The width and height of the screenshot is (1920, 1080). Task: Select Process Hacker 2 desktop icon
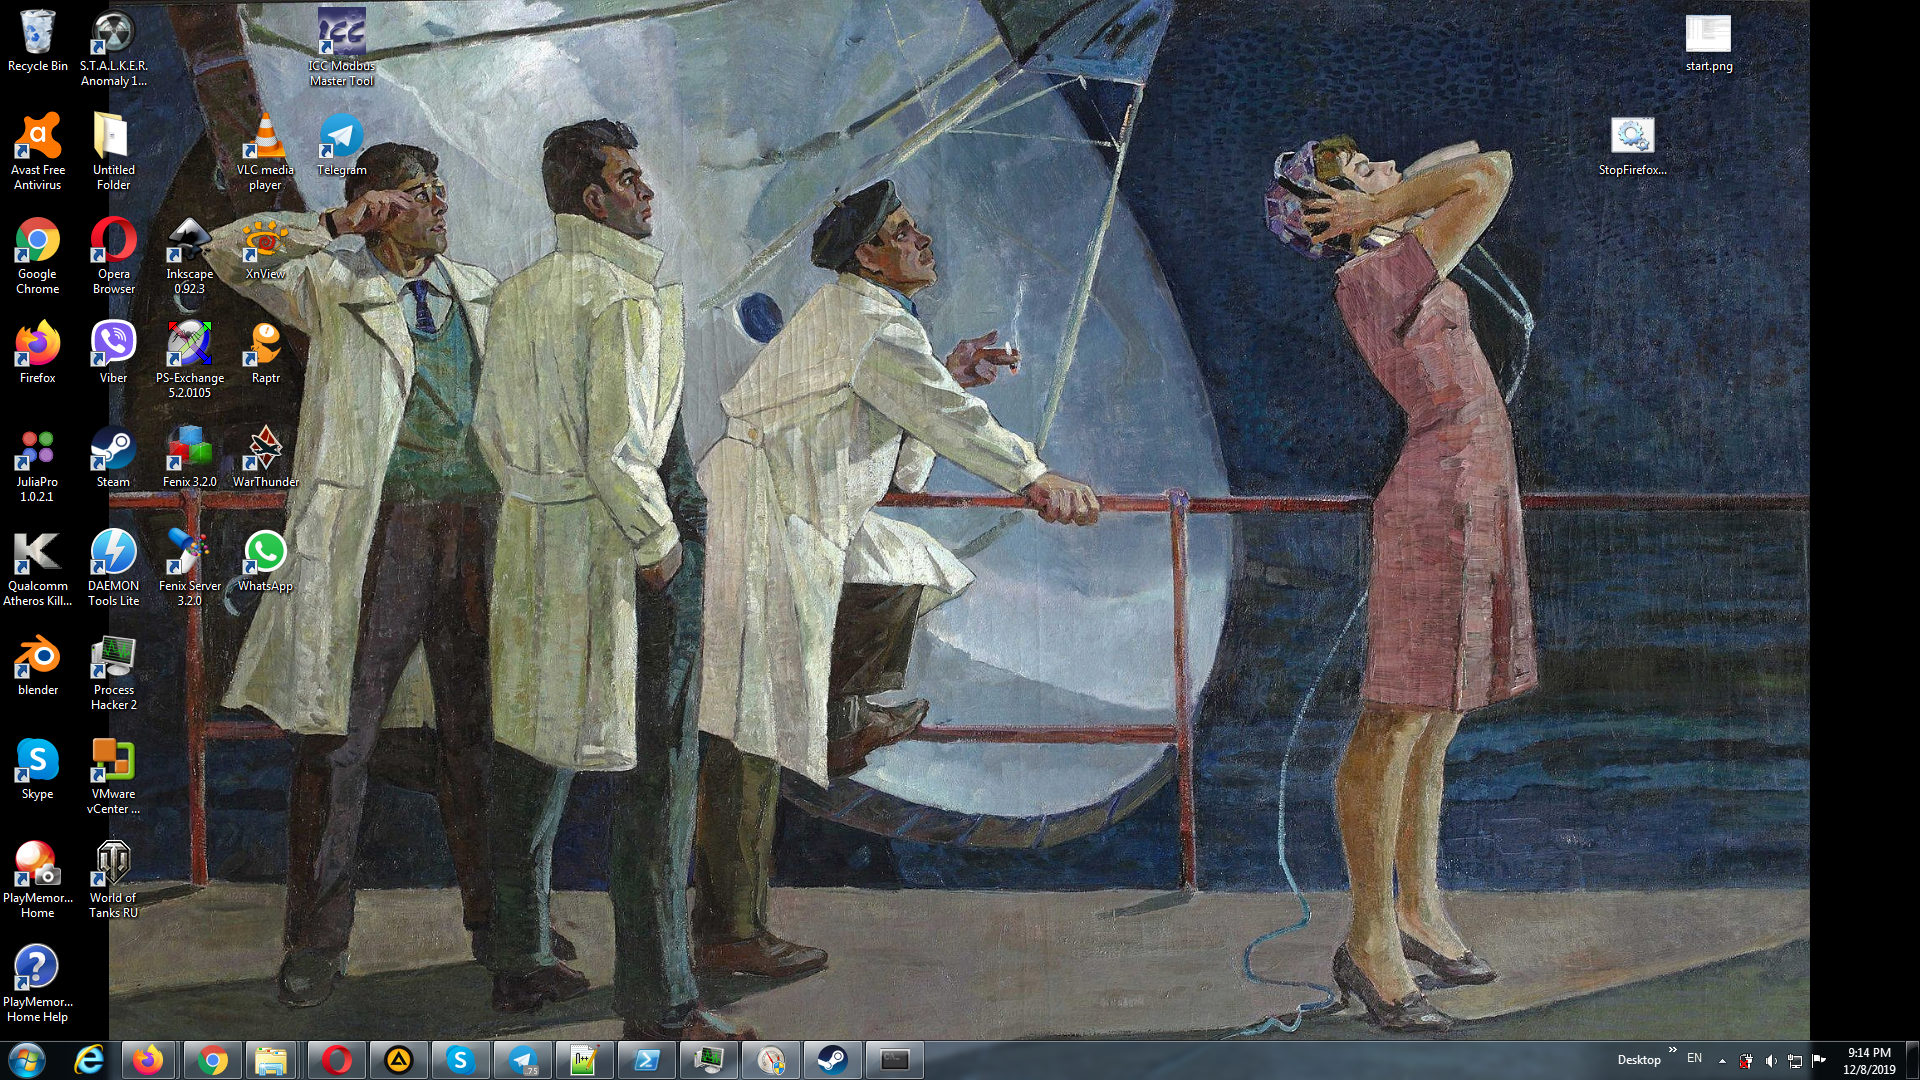click(x=113, y=673)
